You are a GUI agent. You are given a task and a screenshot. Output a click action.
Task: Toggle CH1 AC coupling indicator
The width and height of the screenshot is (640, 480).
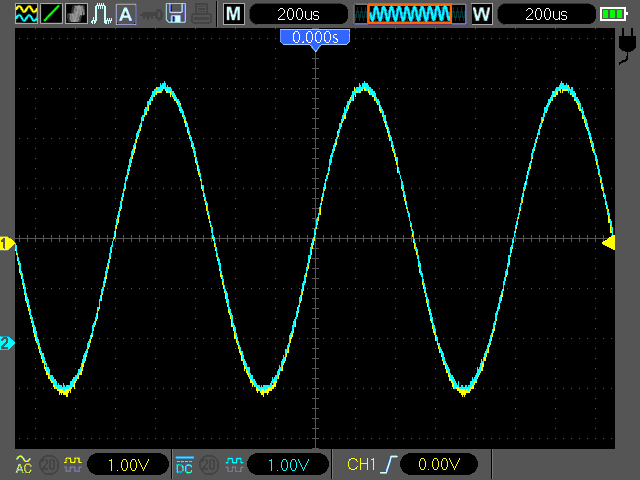pos(24,464)
